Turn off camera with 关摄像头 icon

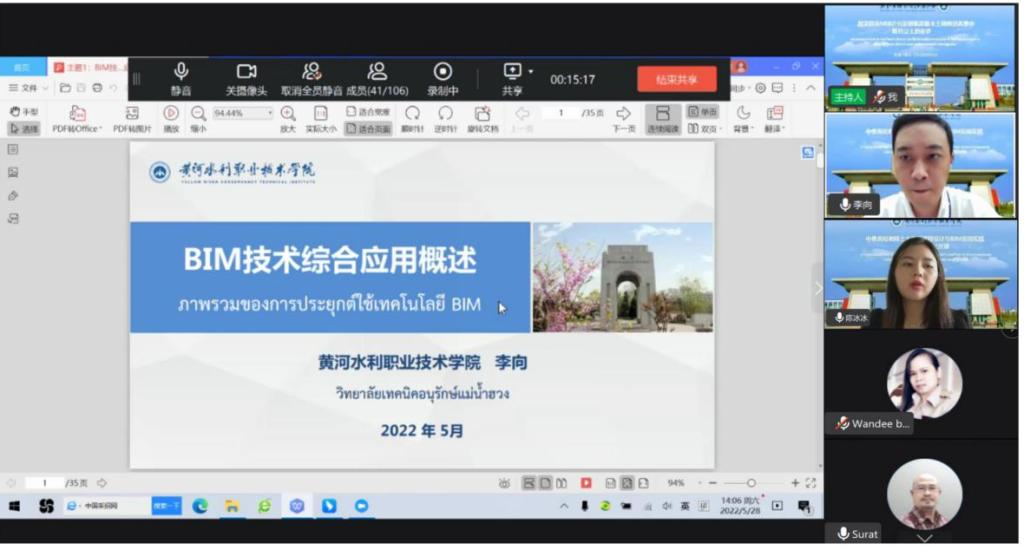pyautogui.click(x=246, y=78)
